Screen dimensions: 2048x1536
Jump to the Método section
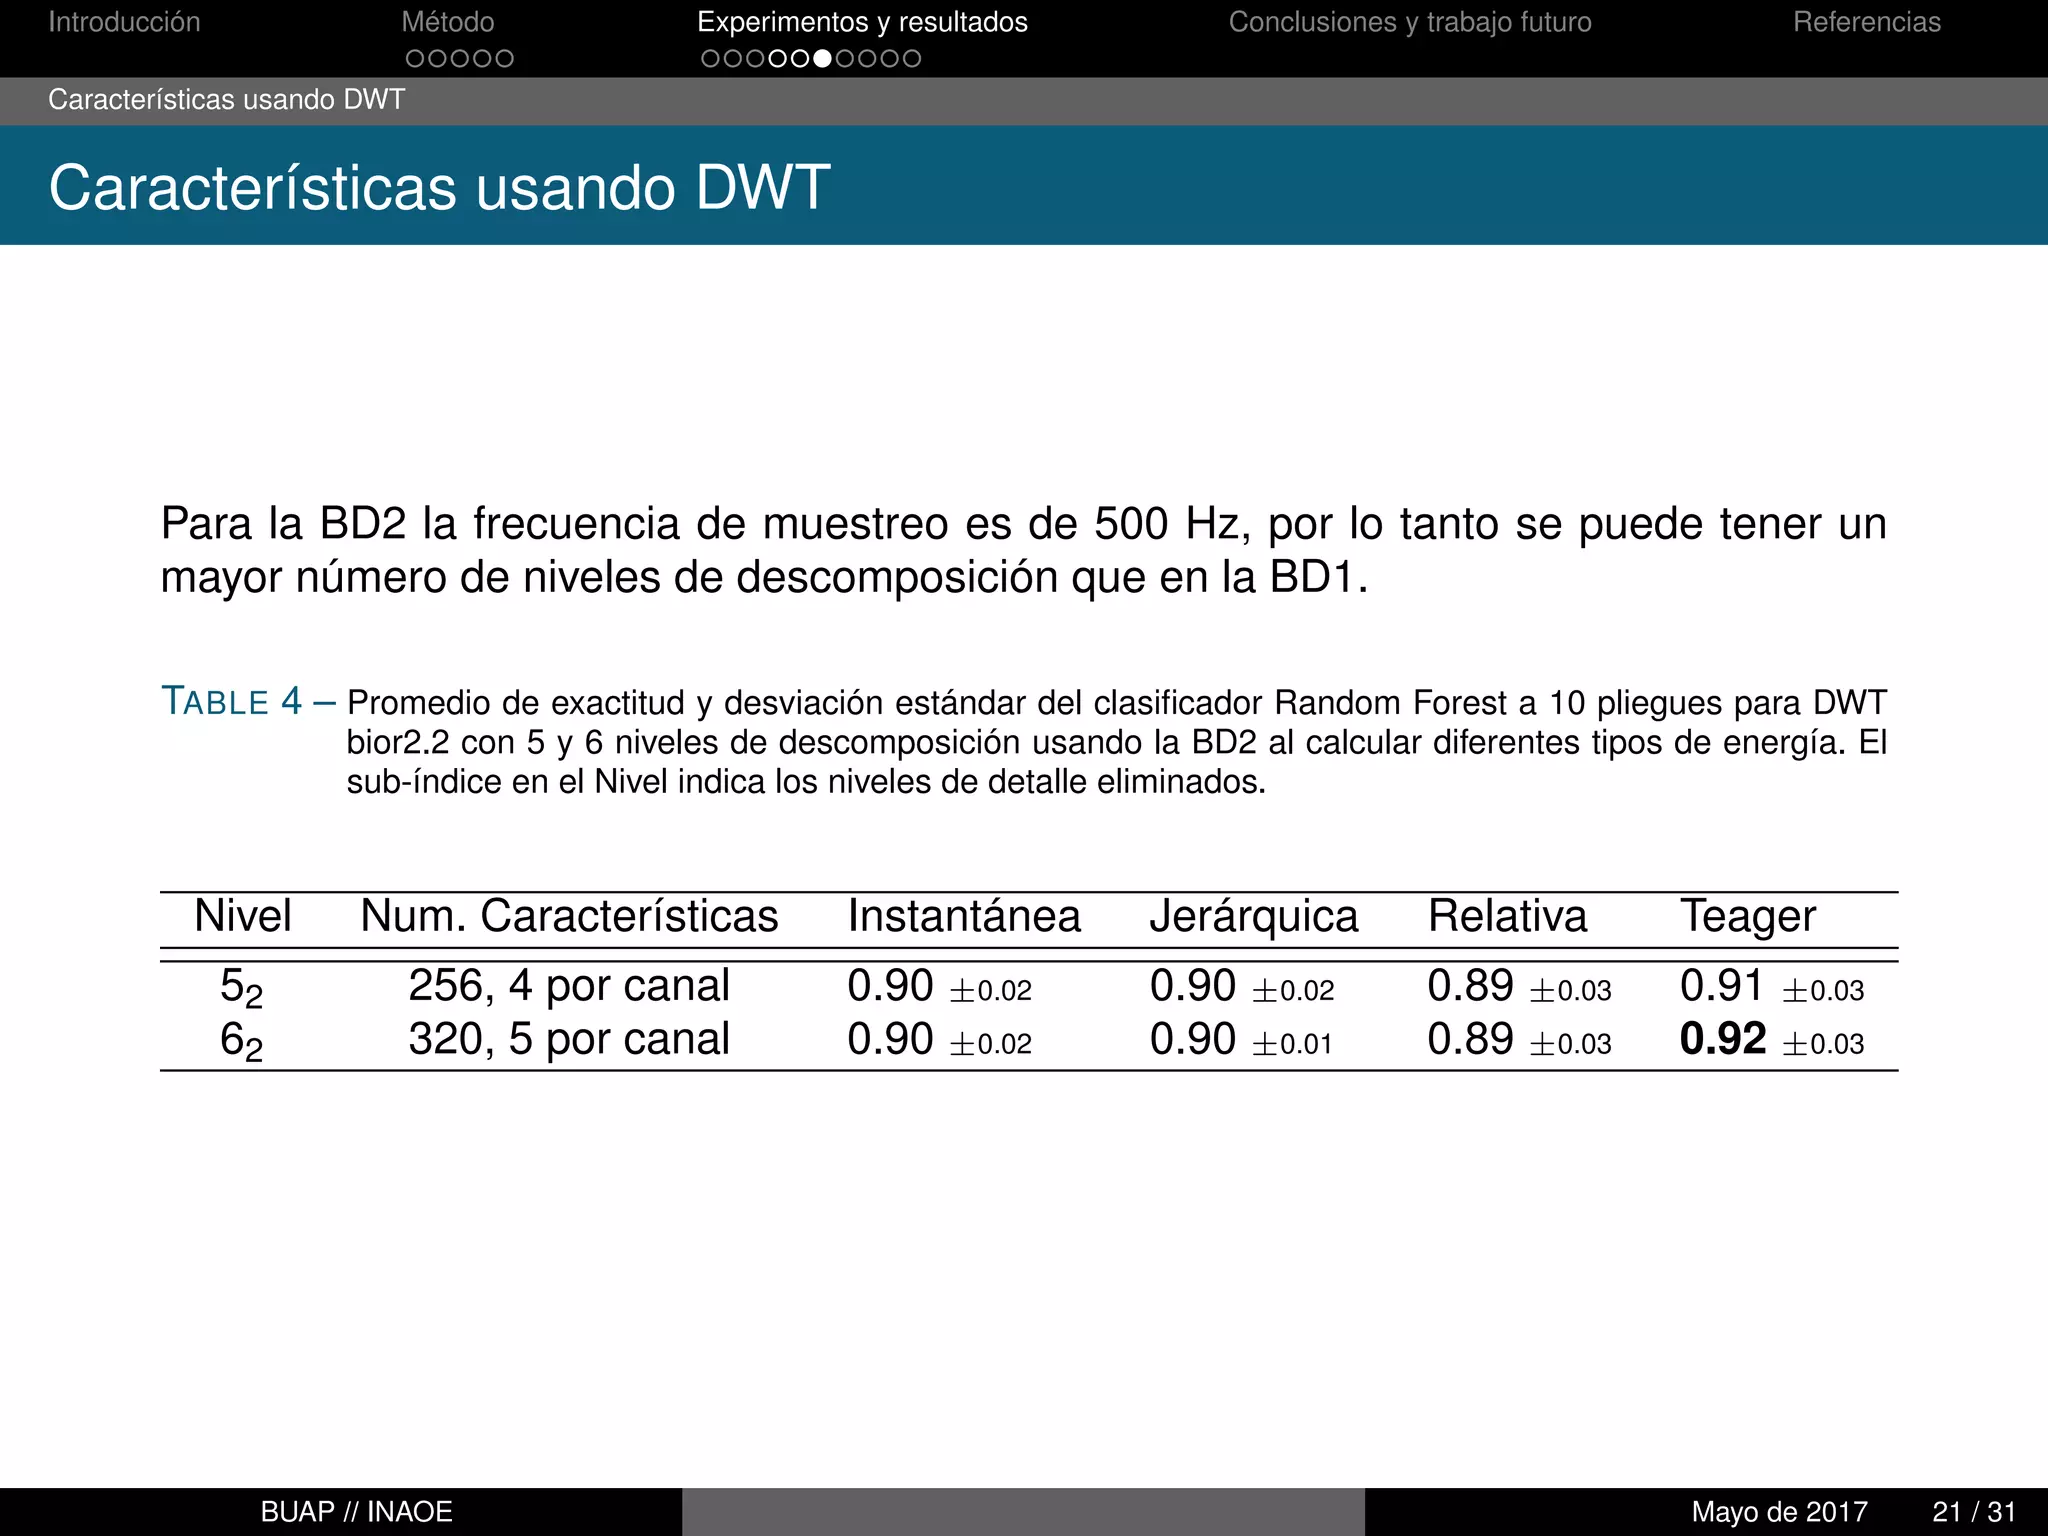[448, 22]
